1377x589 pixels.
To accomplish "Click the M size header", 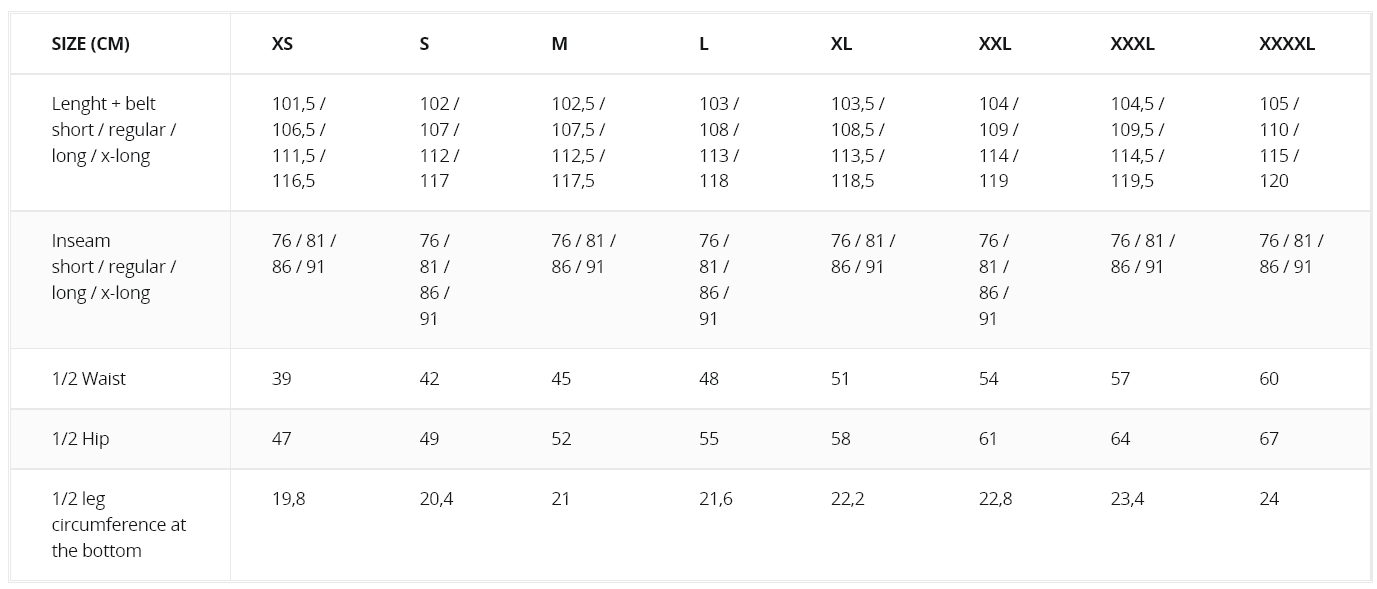I will click(x=559, y=44).
